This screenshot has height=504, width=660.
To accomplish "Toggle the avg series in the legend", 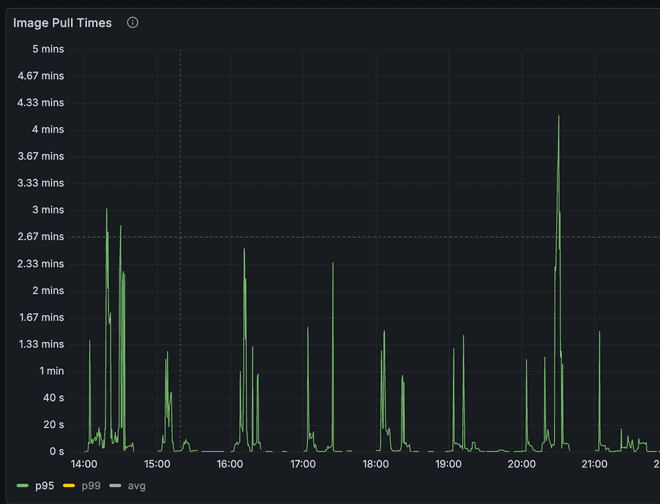I will 136,486.
